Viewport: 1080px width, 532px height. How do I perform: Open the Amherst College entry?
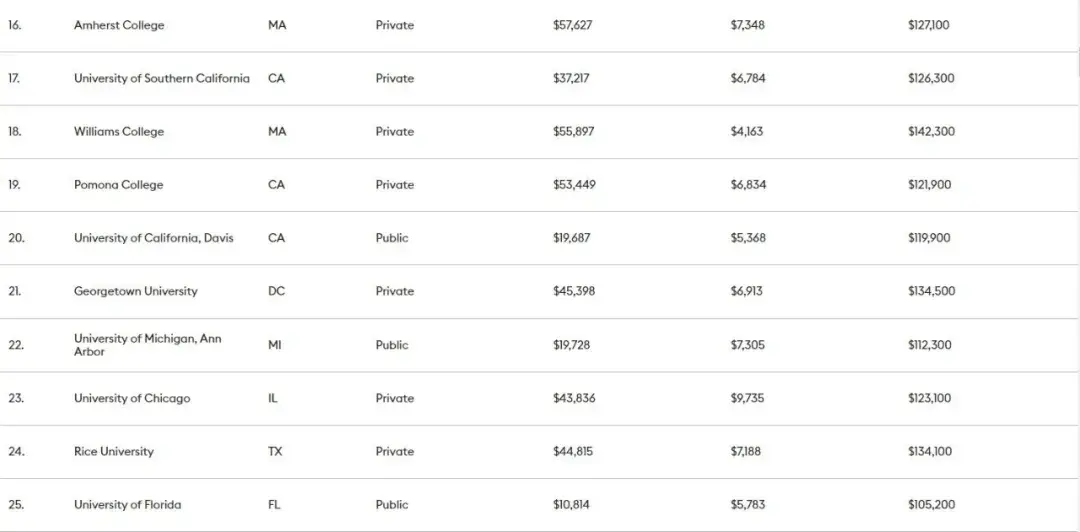(119, 25)
